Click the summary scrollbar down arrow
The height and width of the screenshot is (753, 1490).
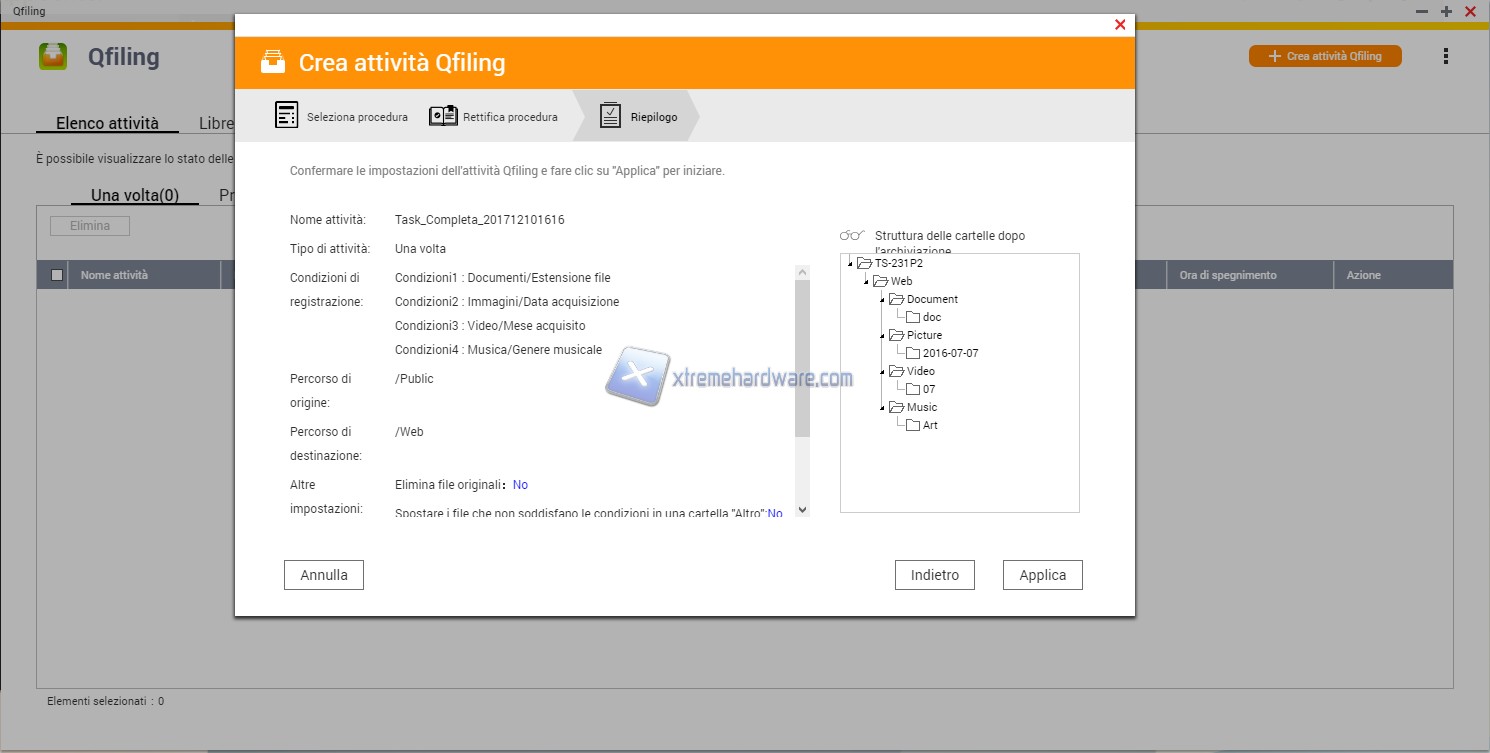[802, 509]
